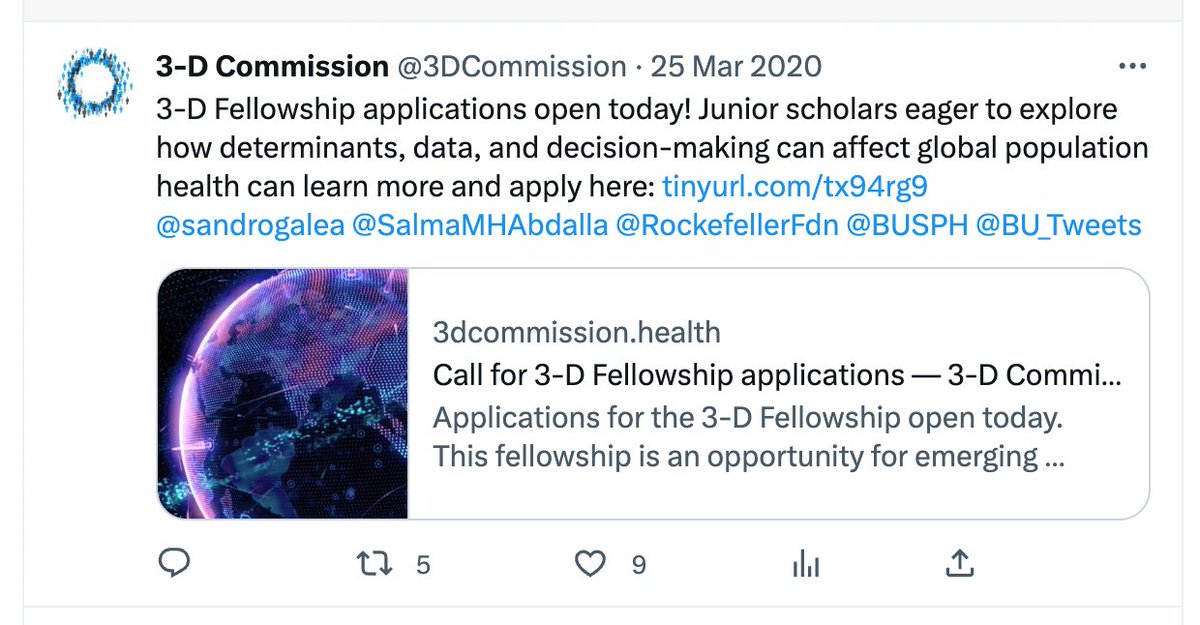Click the retweet count of 5
The image size is (1200, 625).
[x=422, y=565]
